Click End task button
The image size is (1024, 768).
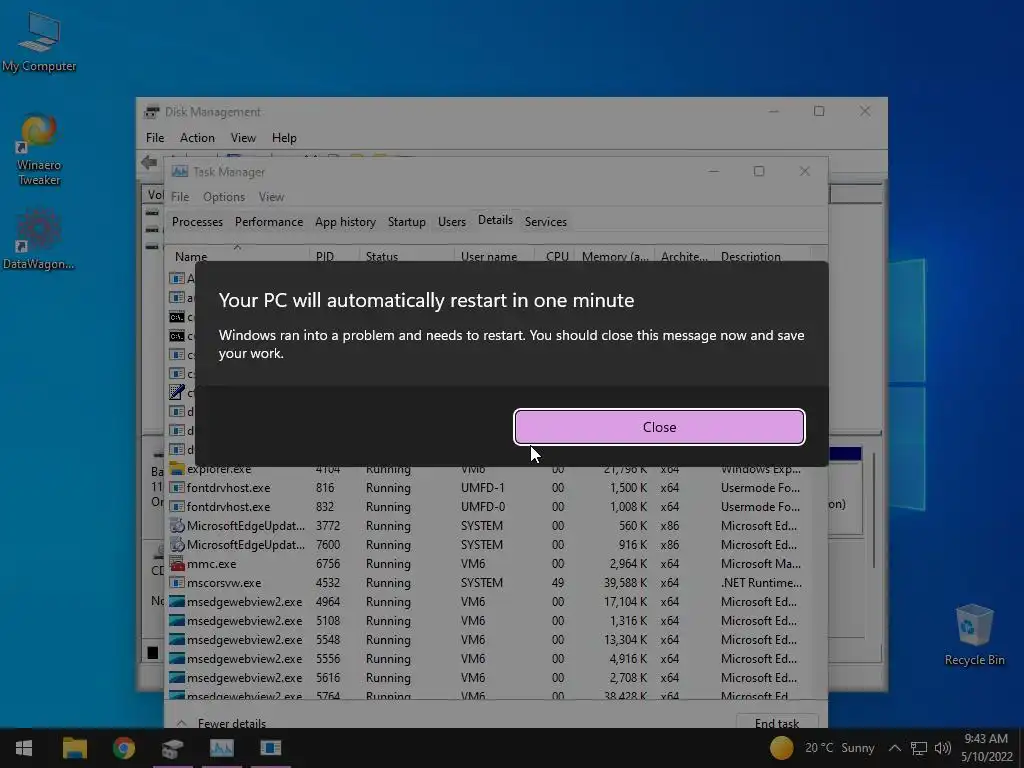(776, 722)
